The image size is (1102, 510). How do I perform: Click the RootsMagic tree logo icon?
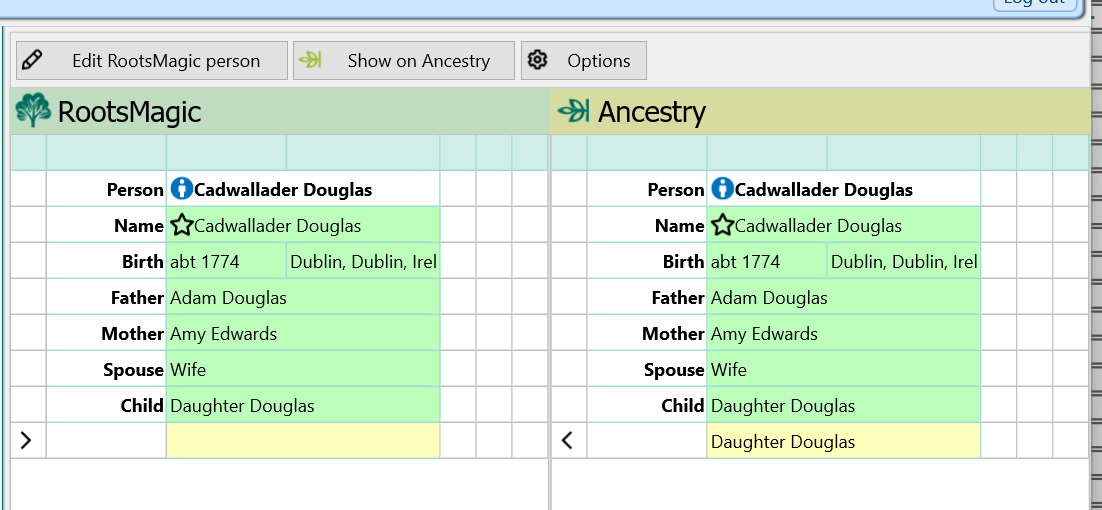click(33, 110)
